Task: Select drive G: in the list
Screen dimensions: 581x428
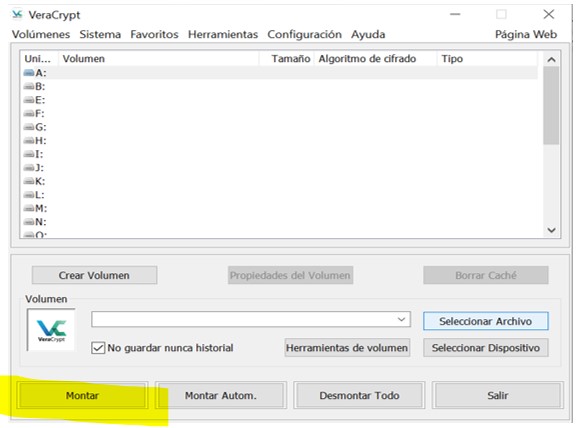Action: pyautogui.click(x=279, y=127)
